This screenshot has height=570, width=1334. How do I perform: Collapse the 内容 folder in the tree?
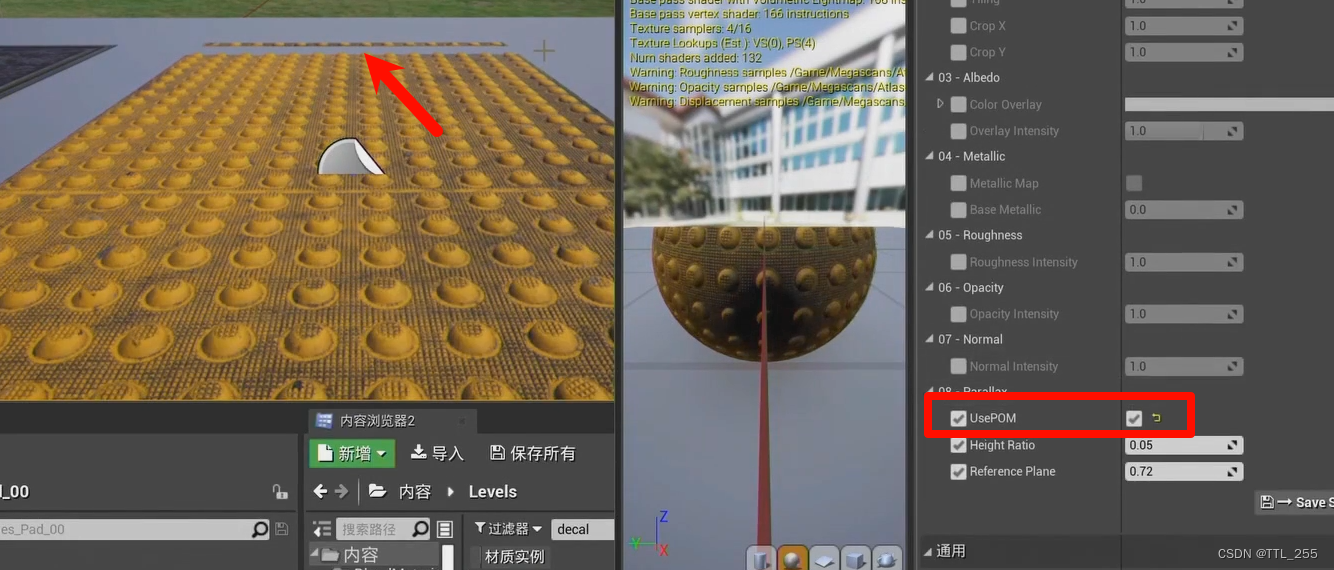point(315,554)
